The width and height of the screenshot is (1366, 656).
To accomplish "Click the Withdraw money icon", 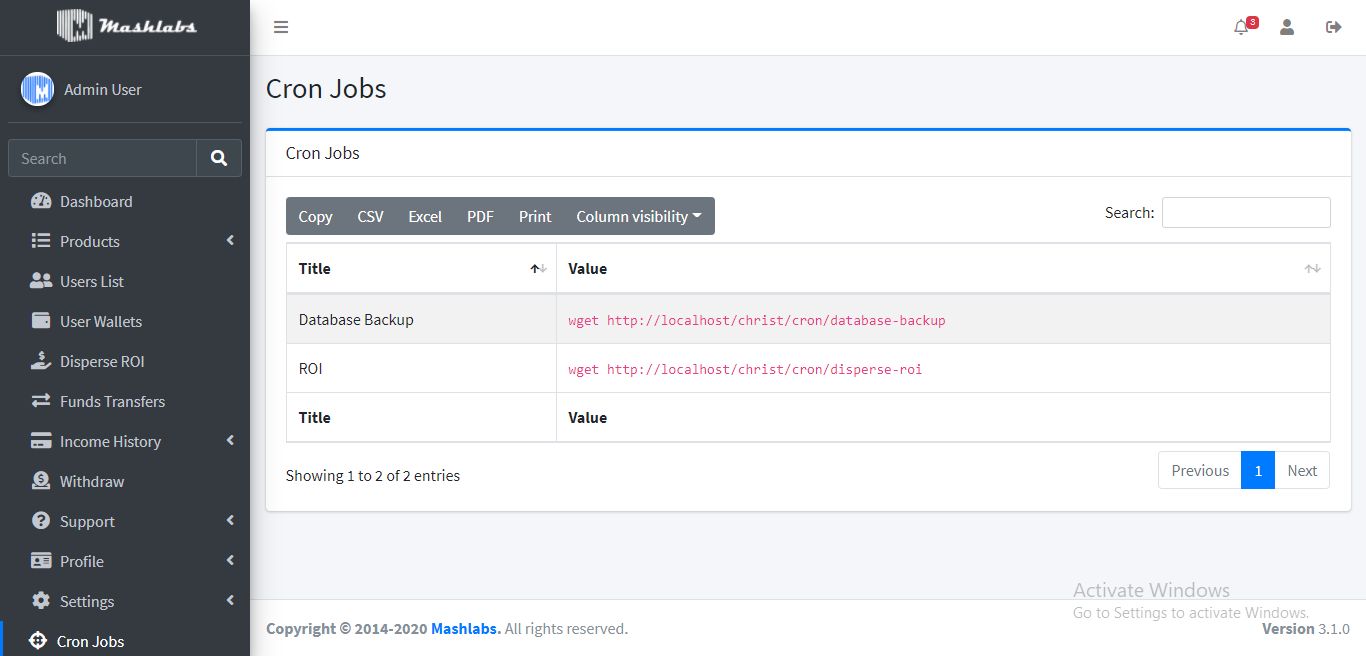I will coord(41,481).
